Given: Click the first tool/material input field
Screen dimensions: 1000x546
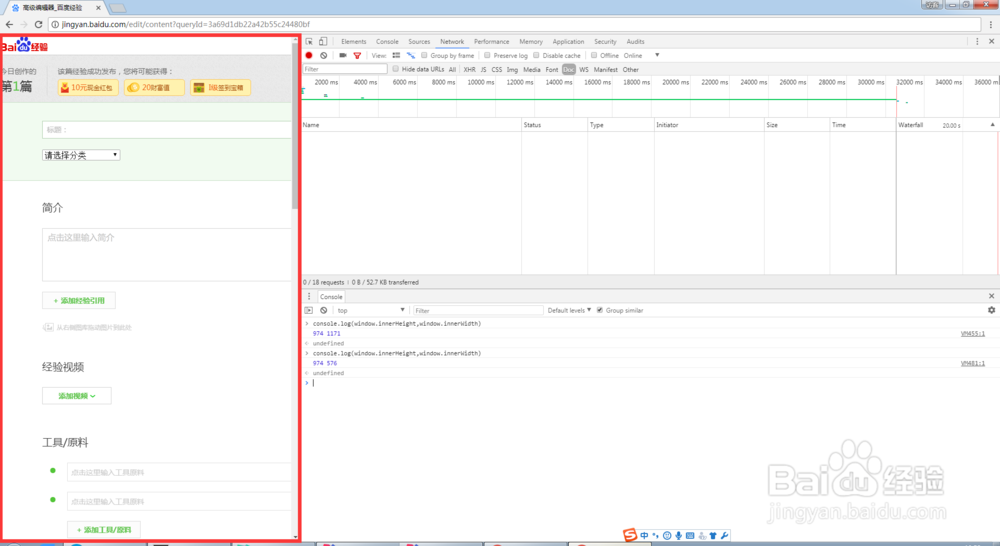Looking at the screenshot, I should point(179,472).
